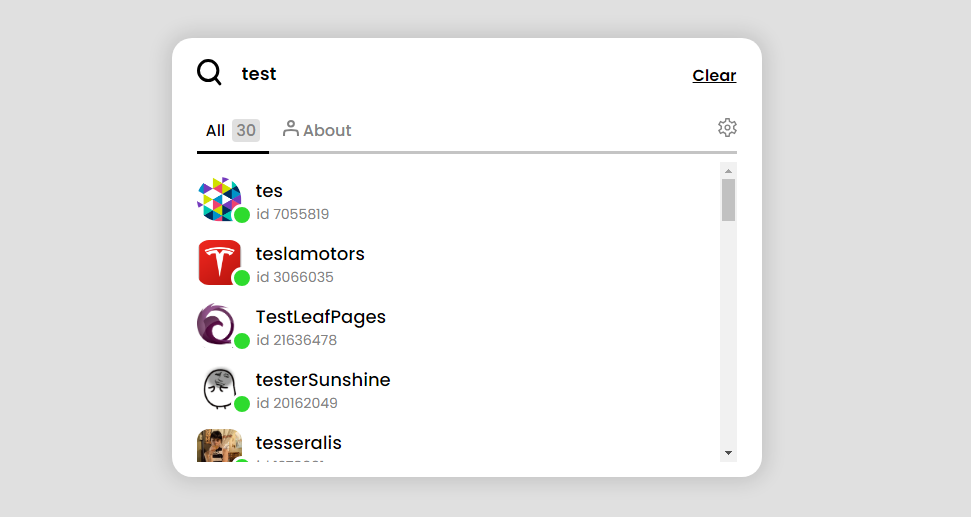Click the testerSunshine meme avatar

[x=218, y=388]
